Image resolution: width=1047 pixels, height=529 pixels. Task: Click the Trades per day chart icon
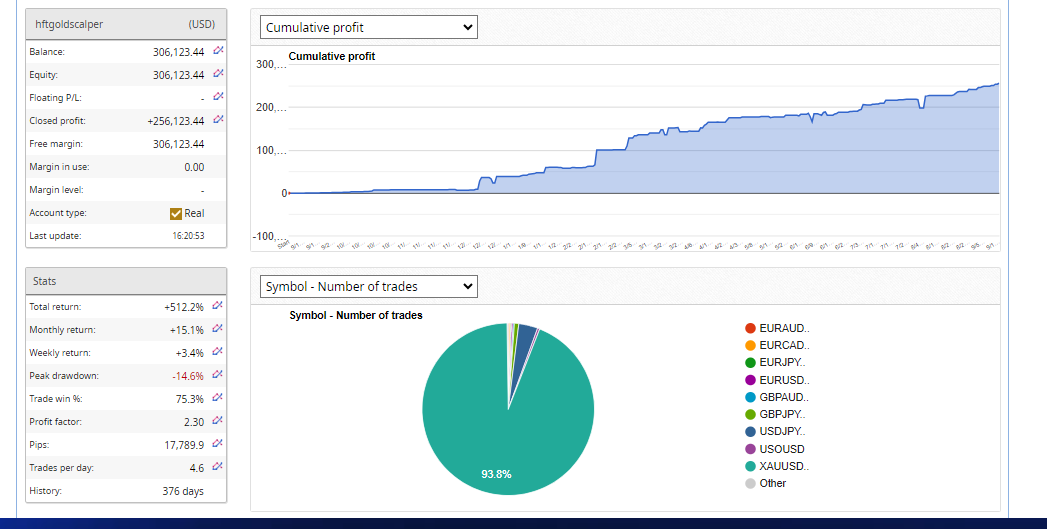click(x=218, y=467)
